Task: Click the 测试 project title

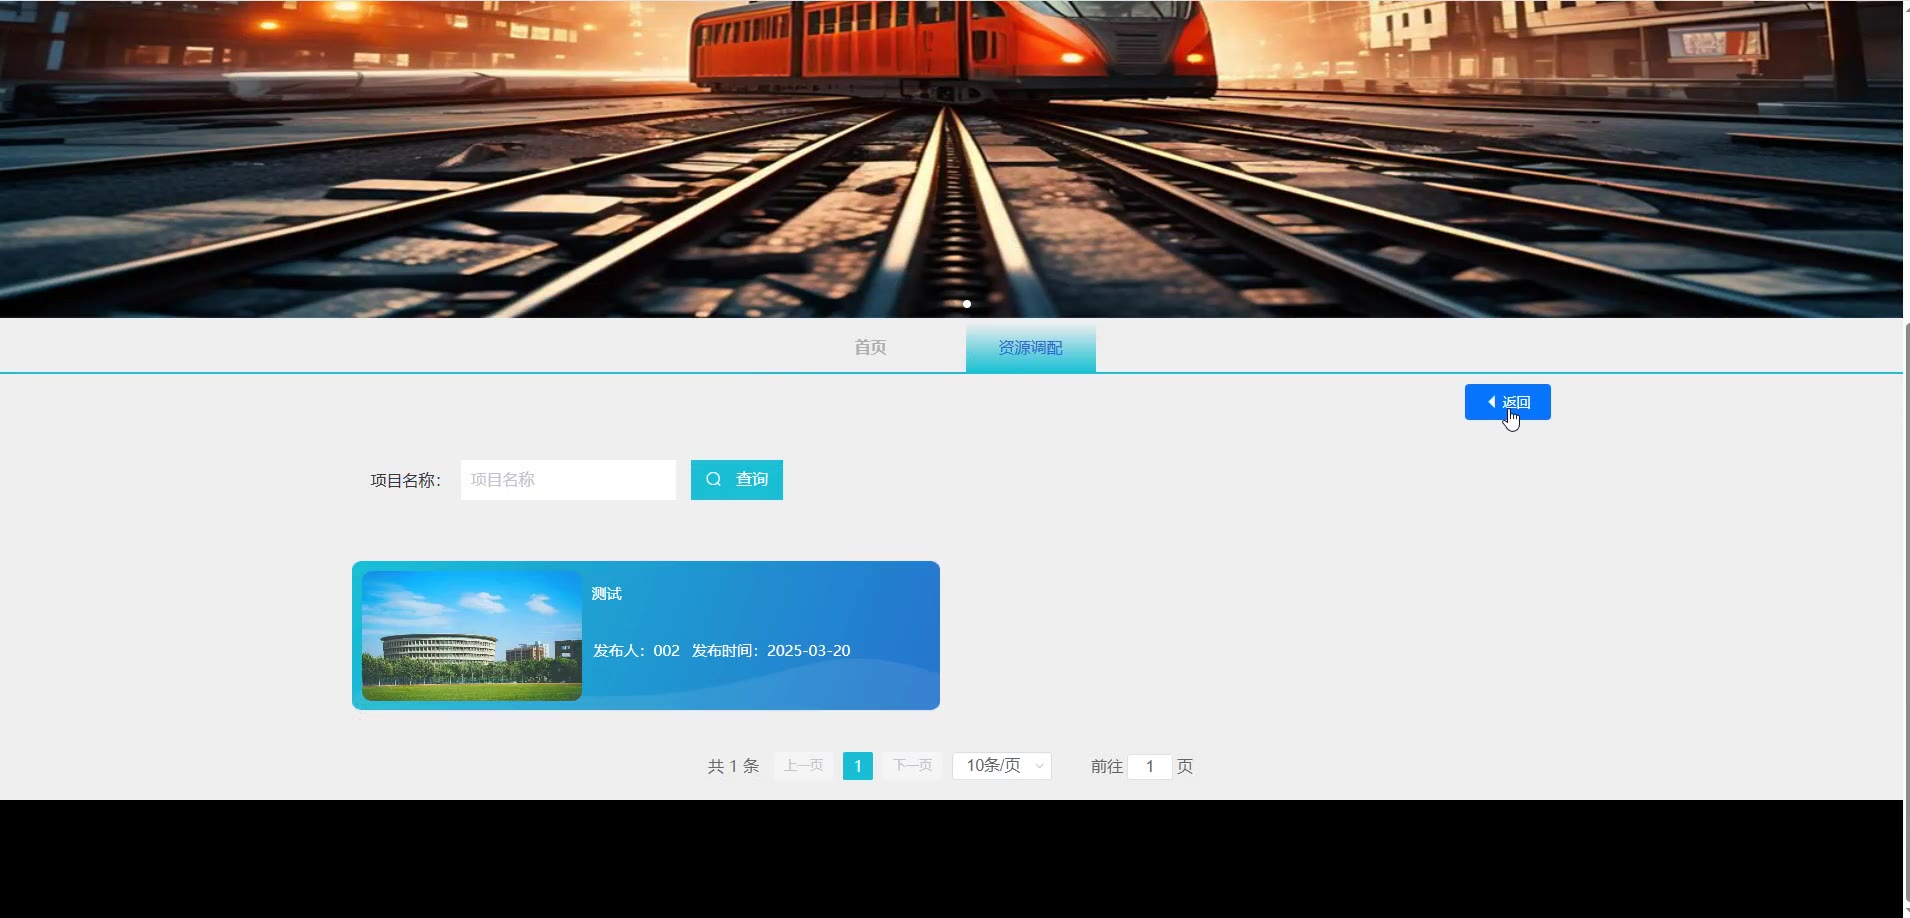Action: [x=607, y=594]
